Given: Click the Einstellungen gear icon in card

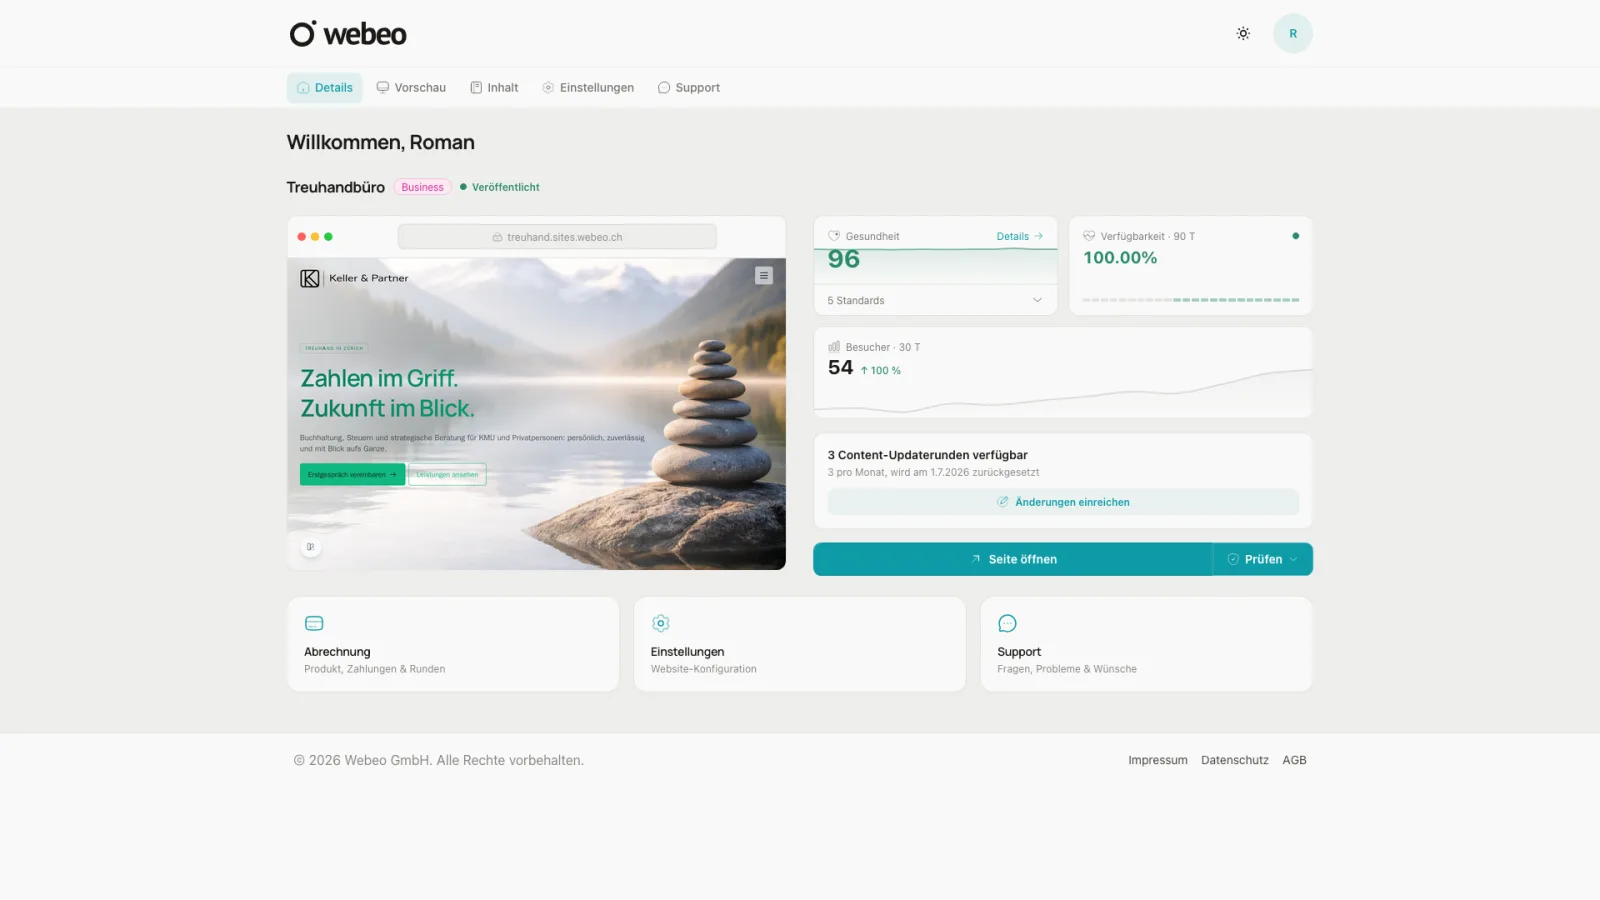Looking at the screenshot, I should pyautogui.click(x=660, y=623).
